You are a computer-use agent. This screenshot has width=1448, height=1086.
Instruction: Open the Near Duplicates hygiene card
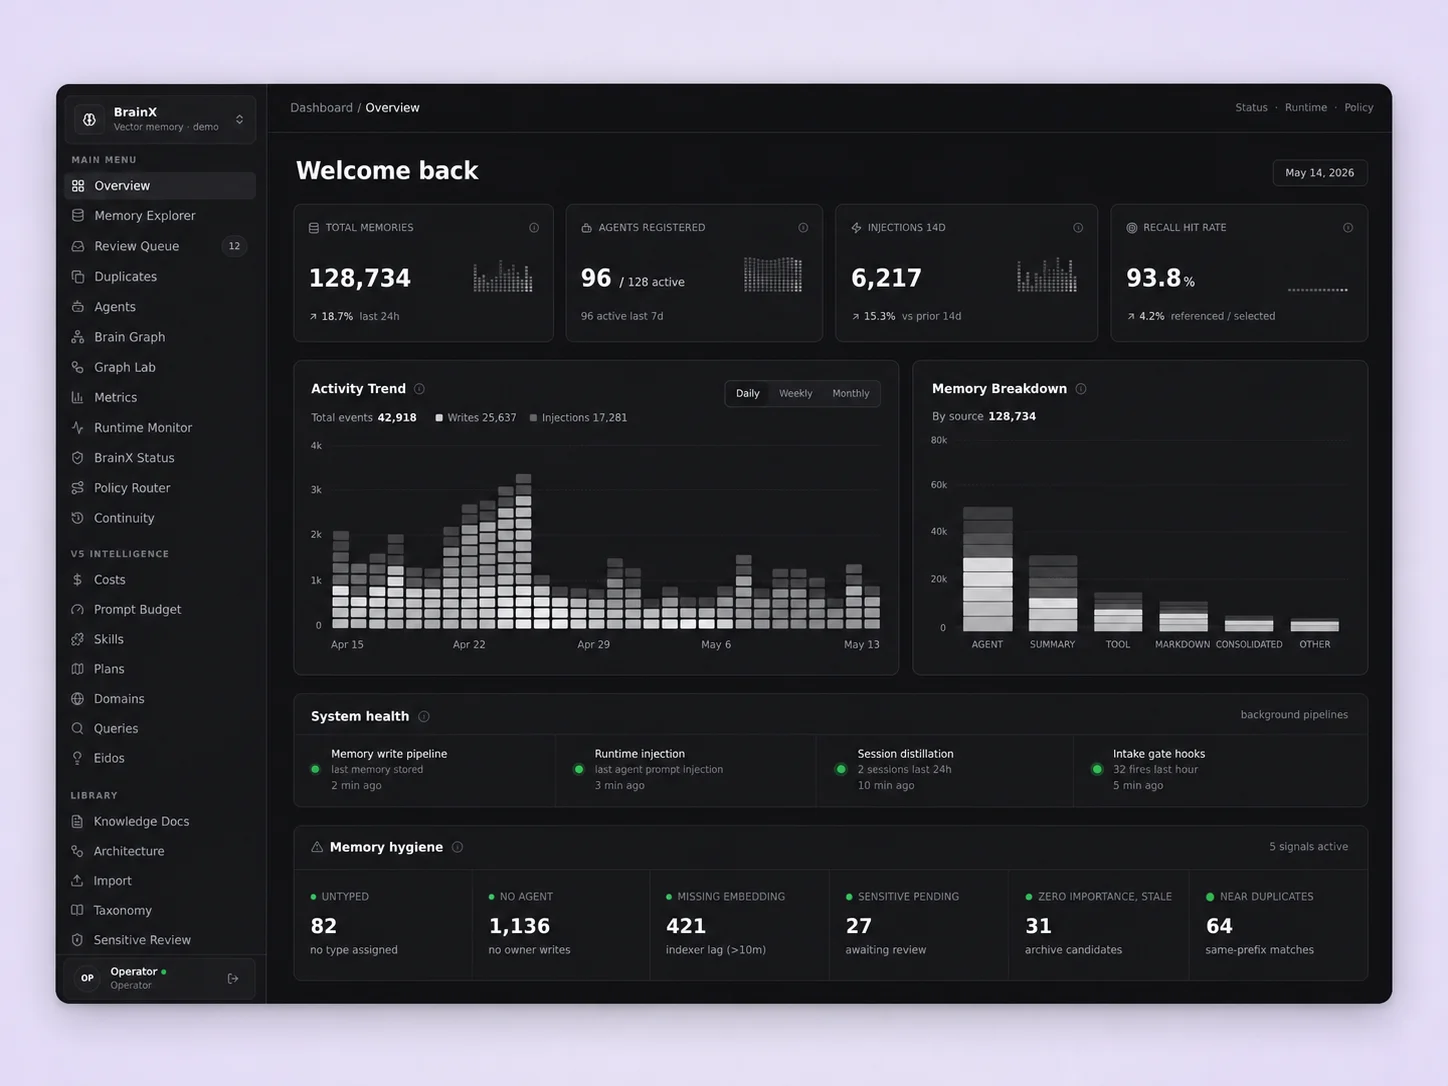coord(1278,925)
